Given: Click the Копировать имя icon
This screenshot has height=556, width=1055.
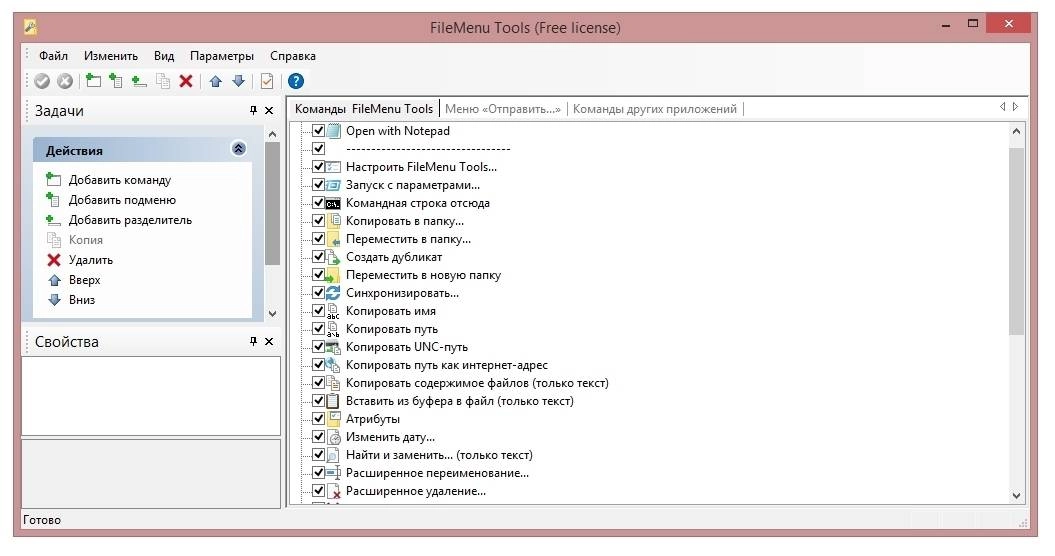Looking at the screenshot, I should pyautogui.click(x=334, y=311).
